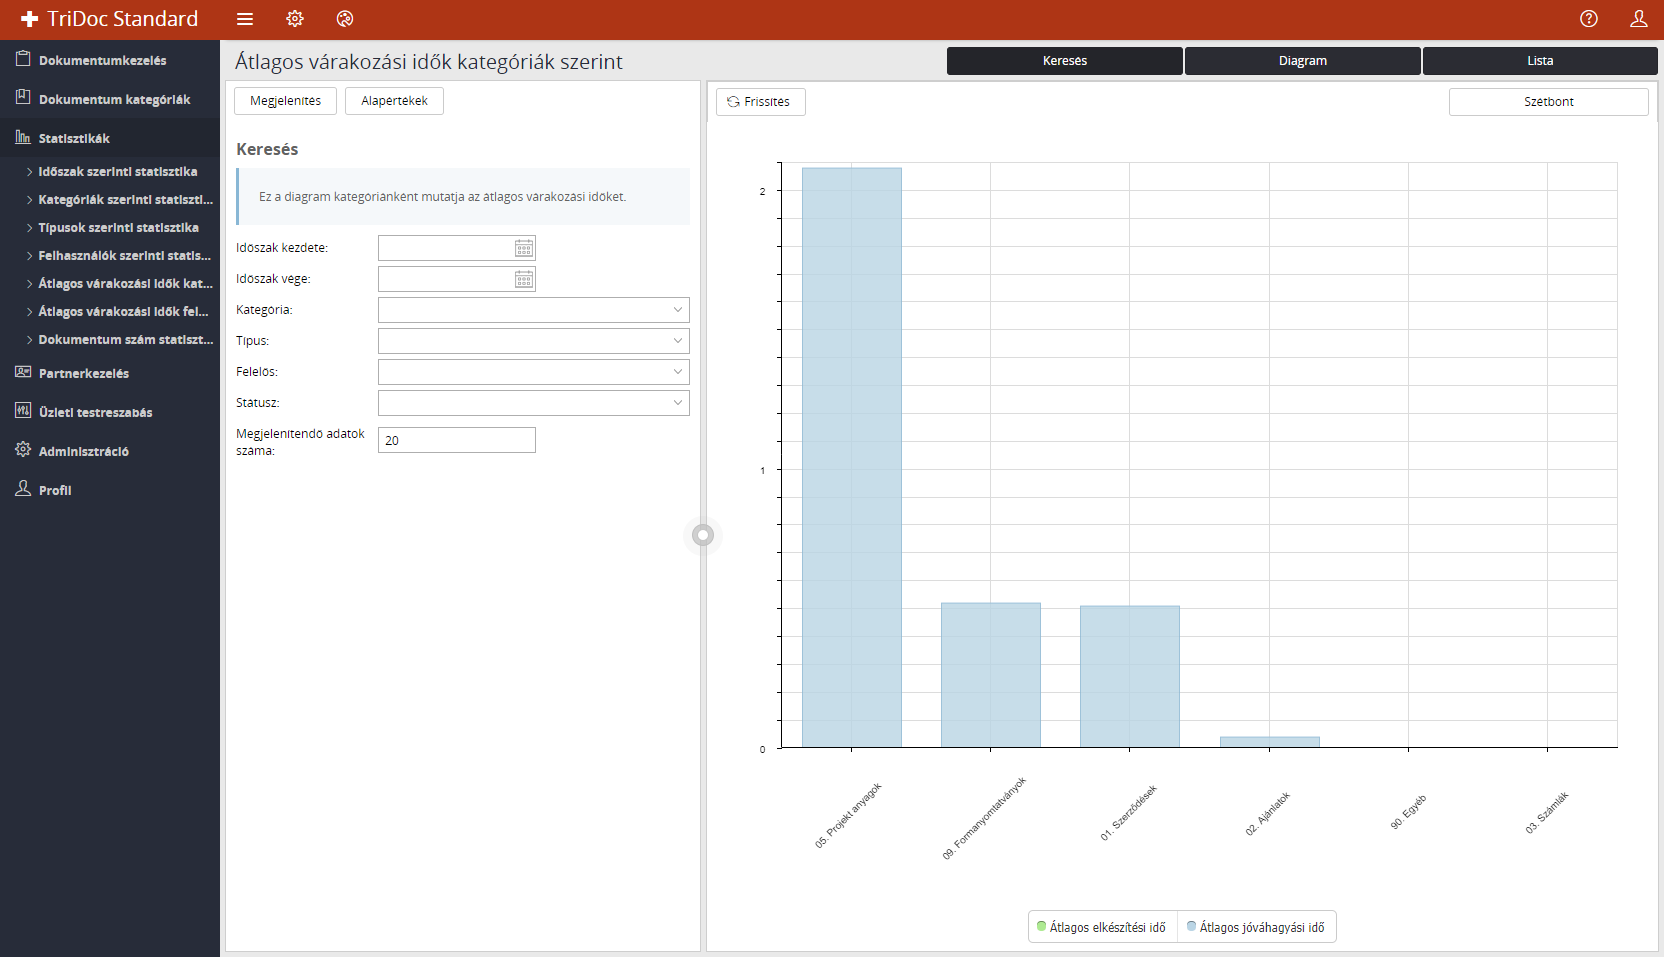The height and width of the screenshot is (957, 1664).
Task: Open the Kategoria dropdown
Action: point(534,310)
